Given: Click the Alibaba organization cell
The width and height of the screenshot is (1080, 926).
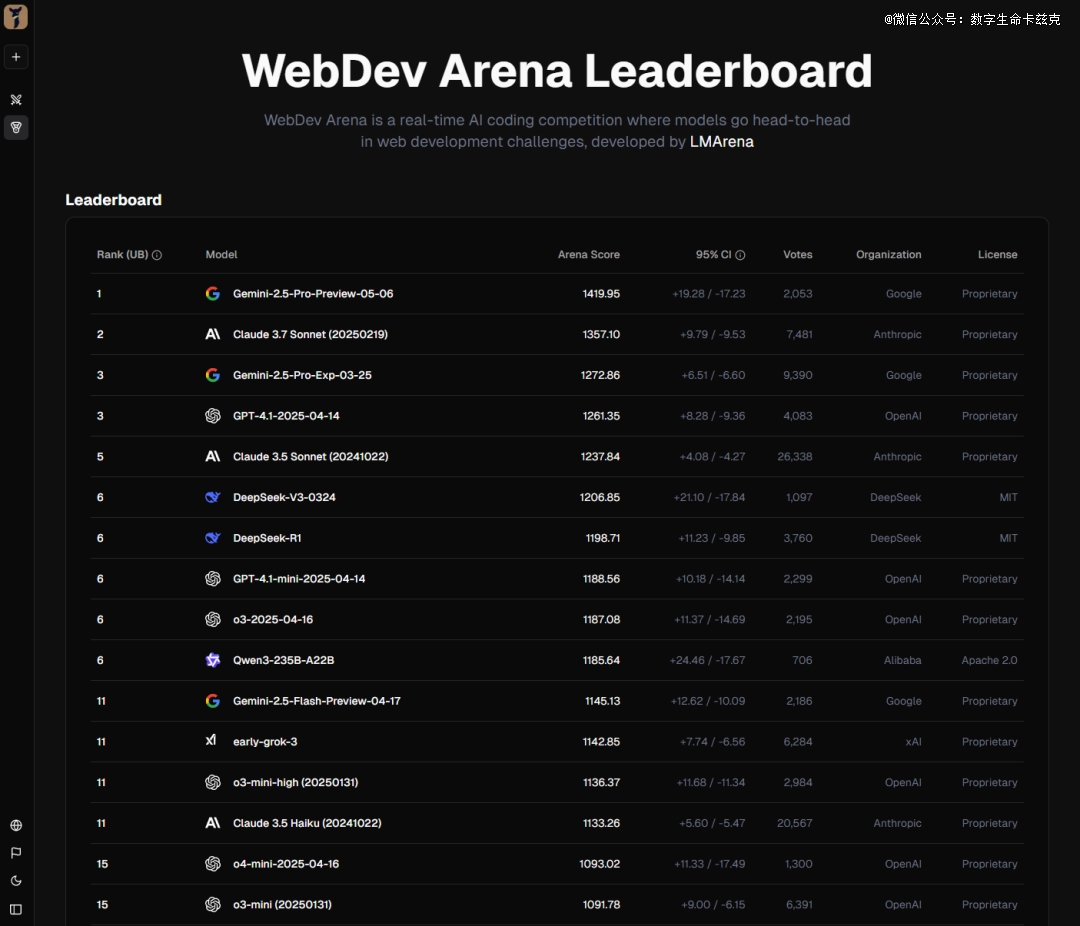Looking at the screenshot, I should (902, 660).
